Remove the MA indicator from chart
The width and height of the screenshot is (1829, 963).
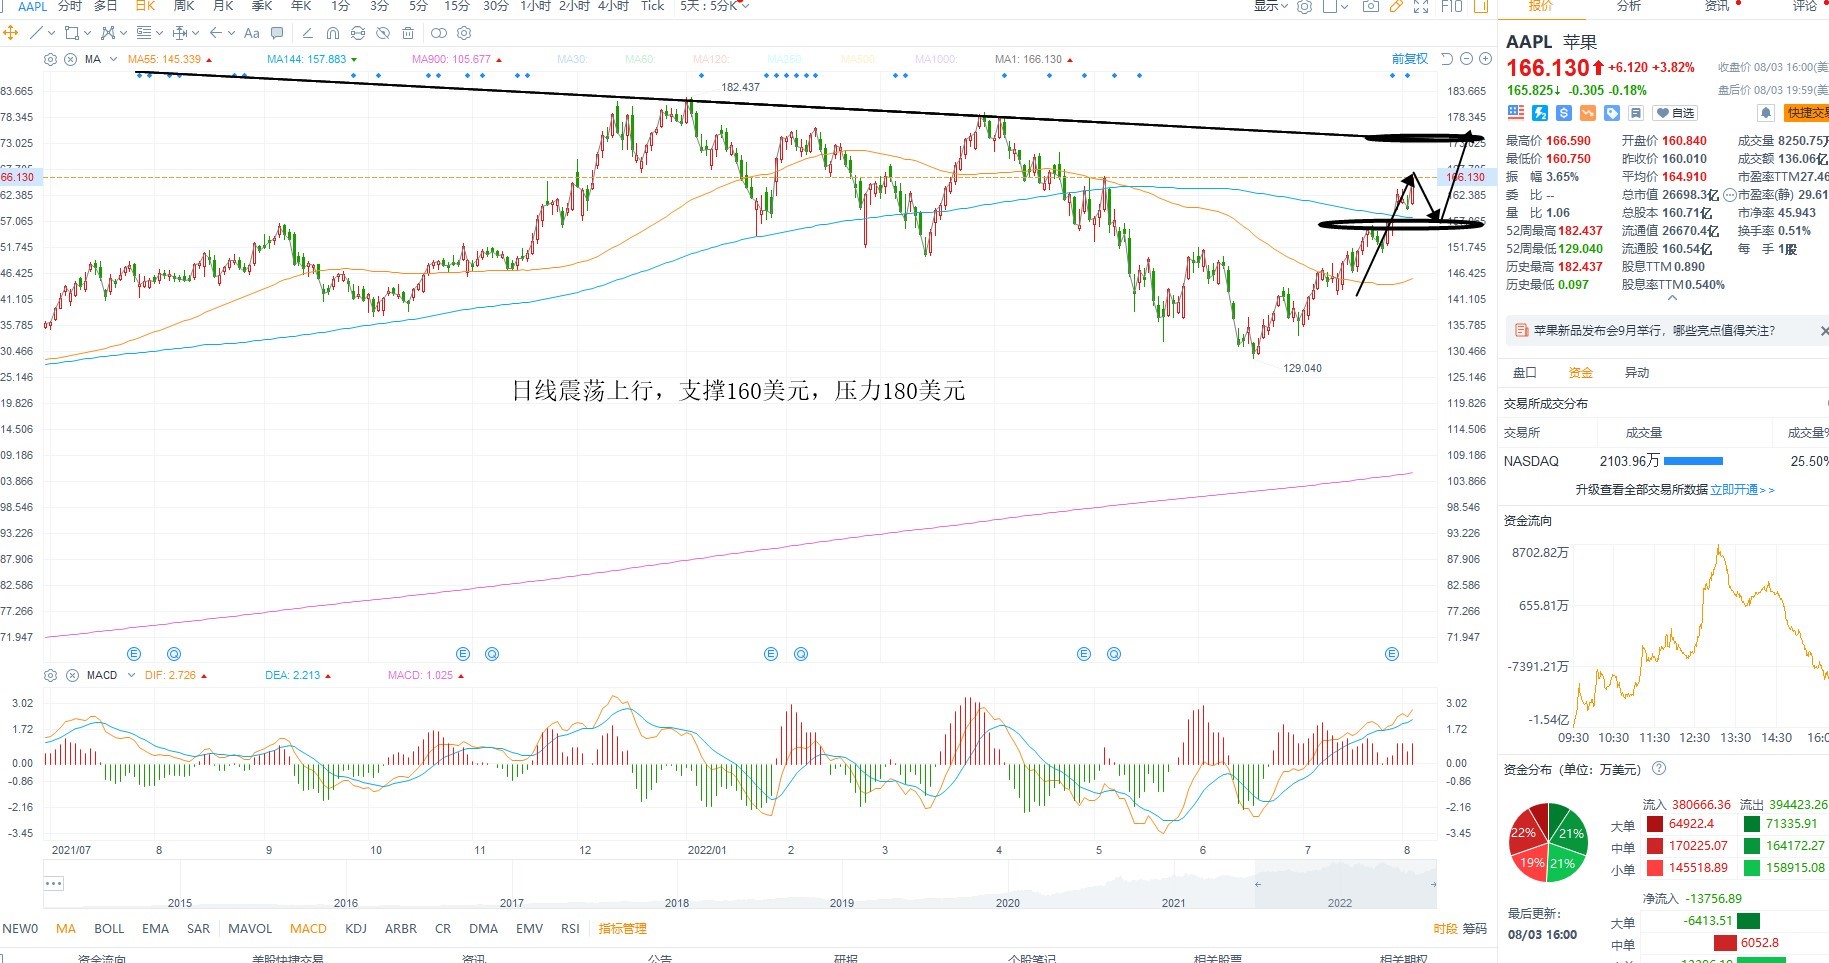click(x=71, y=59)
